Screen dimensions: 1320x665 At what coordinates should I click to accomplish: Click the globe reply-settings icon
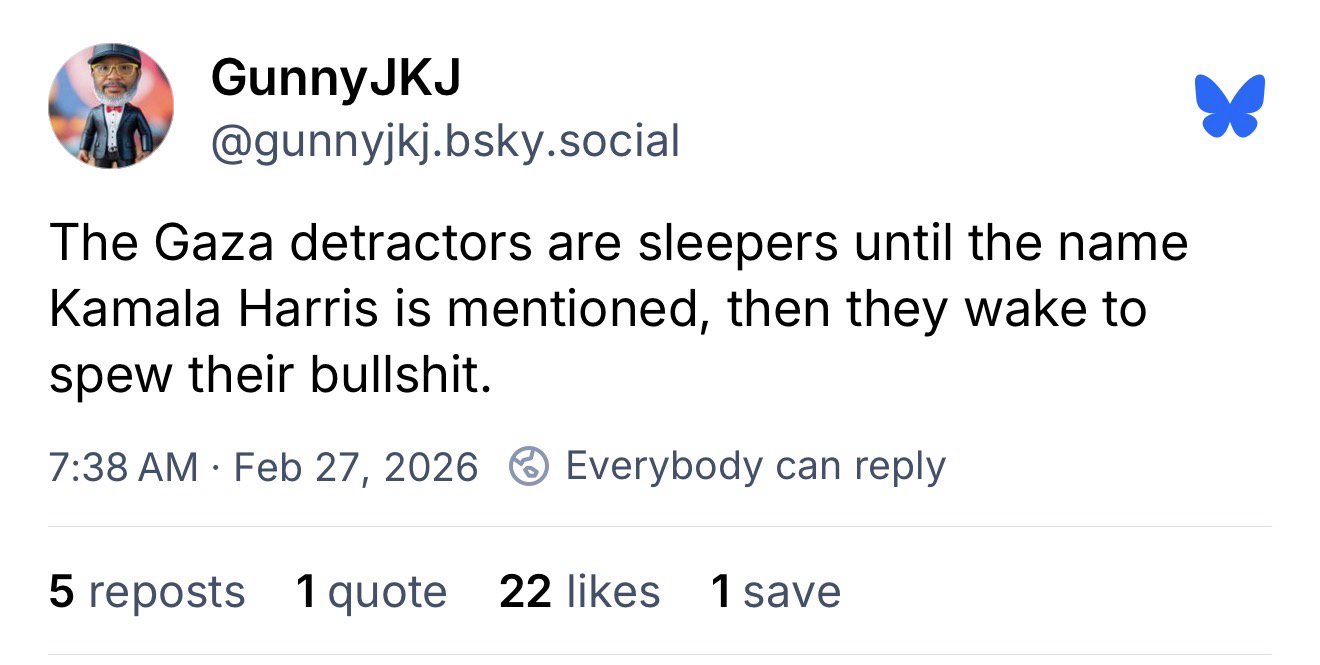529,466
